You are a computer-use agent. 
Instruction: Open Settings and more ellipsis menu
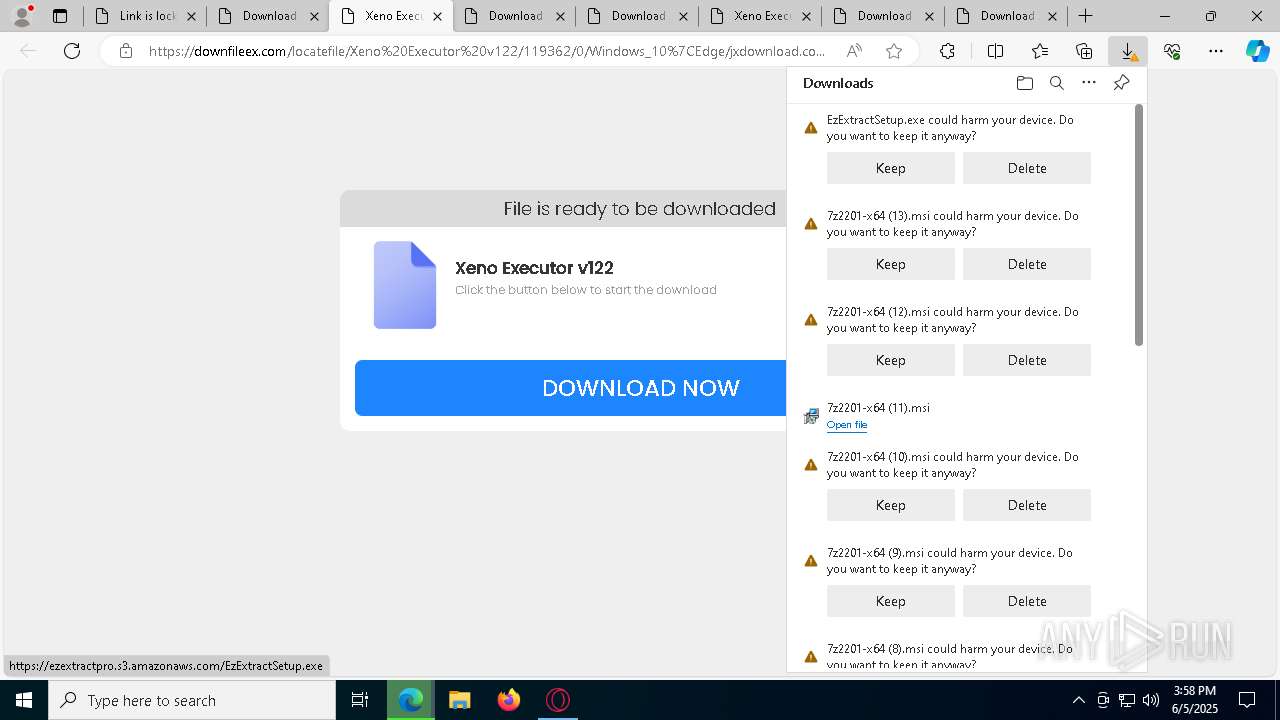(x=1216, y=51)
